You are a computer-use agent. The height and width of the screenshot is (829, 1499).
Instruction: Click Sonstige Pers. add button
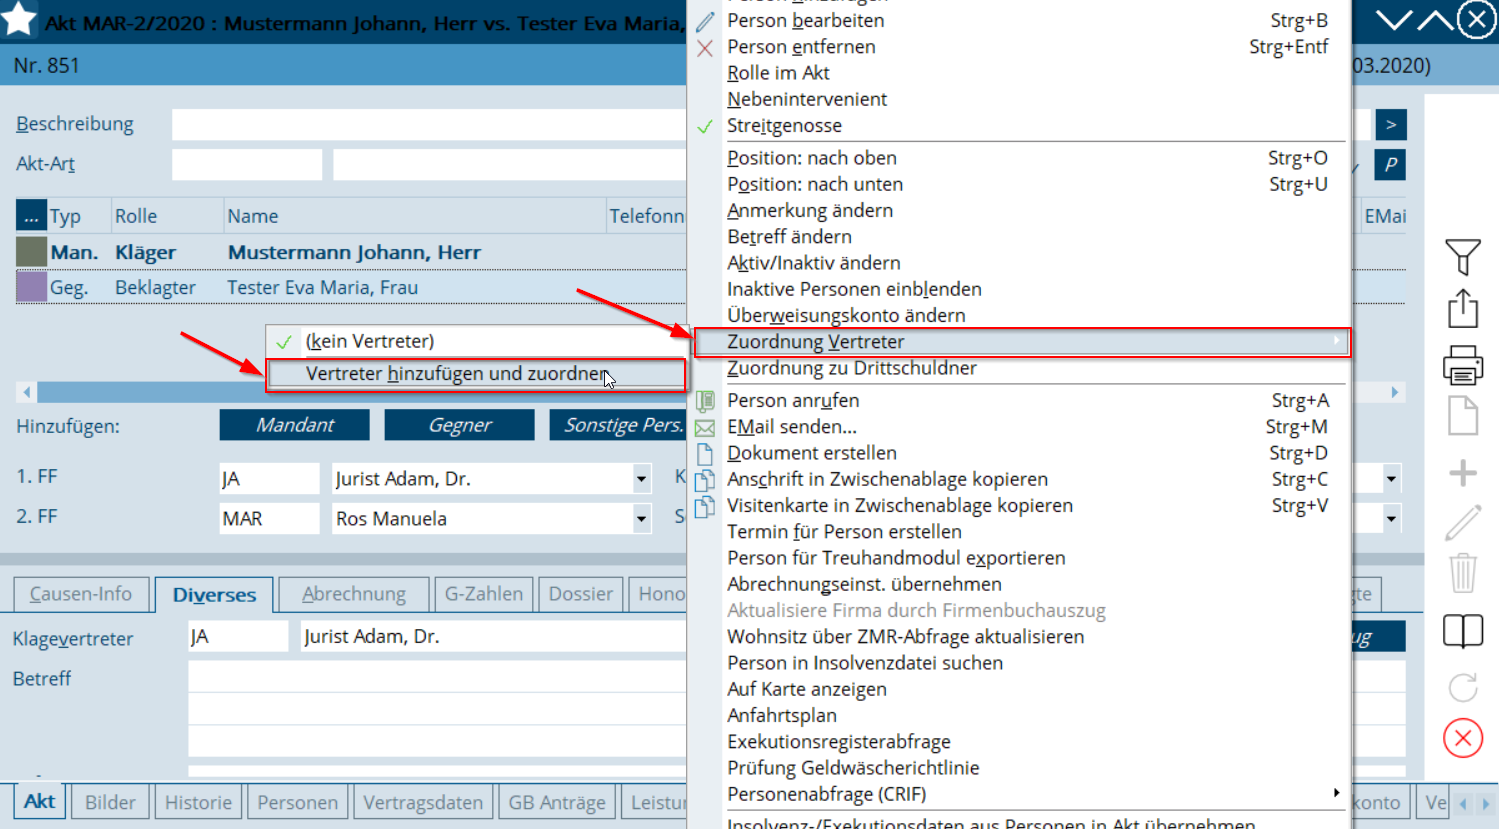[619, 425]
